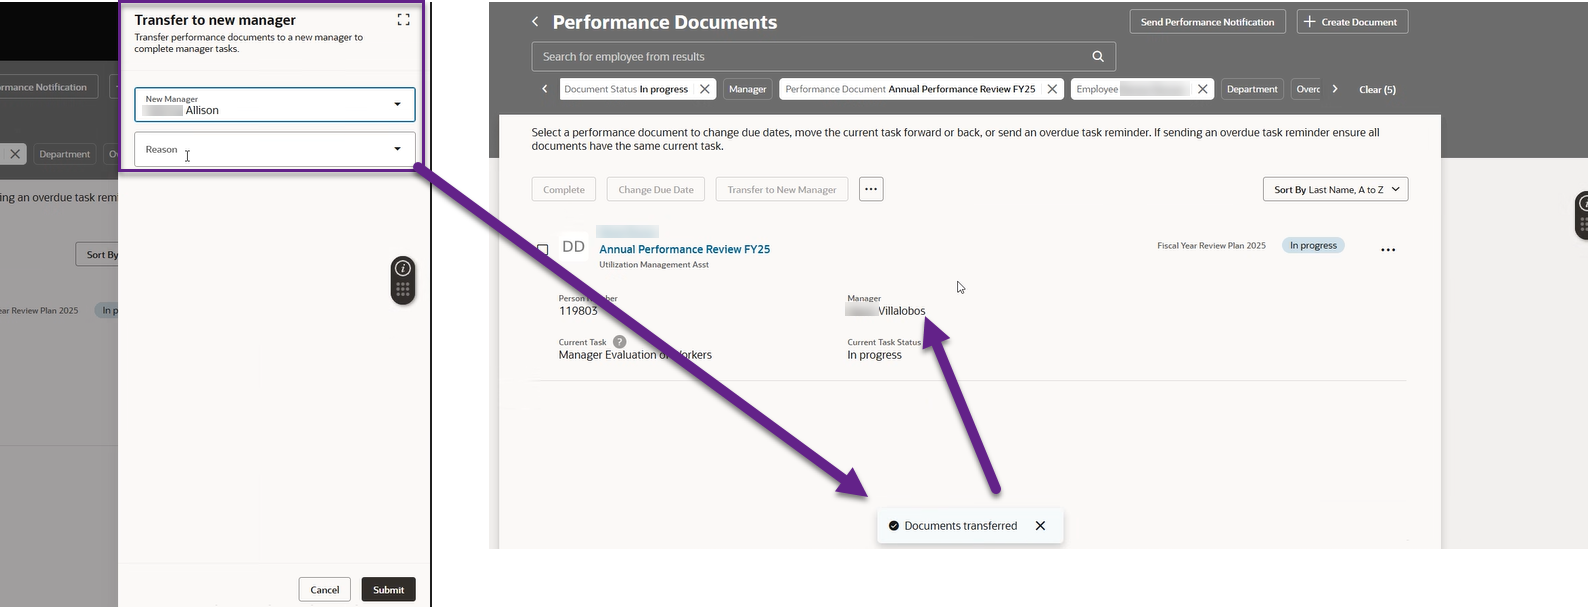Image resolution: width=1588 pixels, height=607 pixels.
Task: Select checkbox for Annual Performance Review FY25 document
Action: (542, 249)
